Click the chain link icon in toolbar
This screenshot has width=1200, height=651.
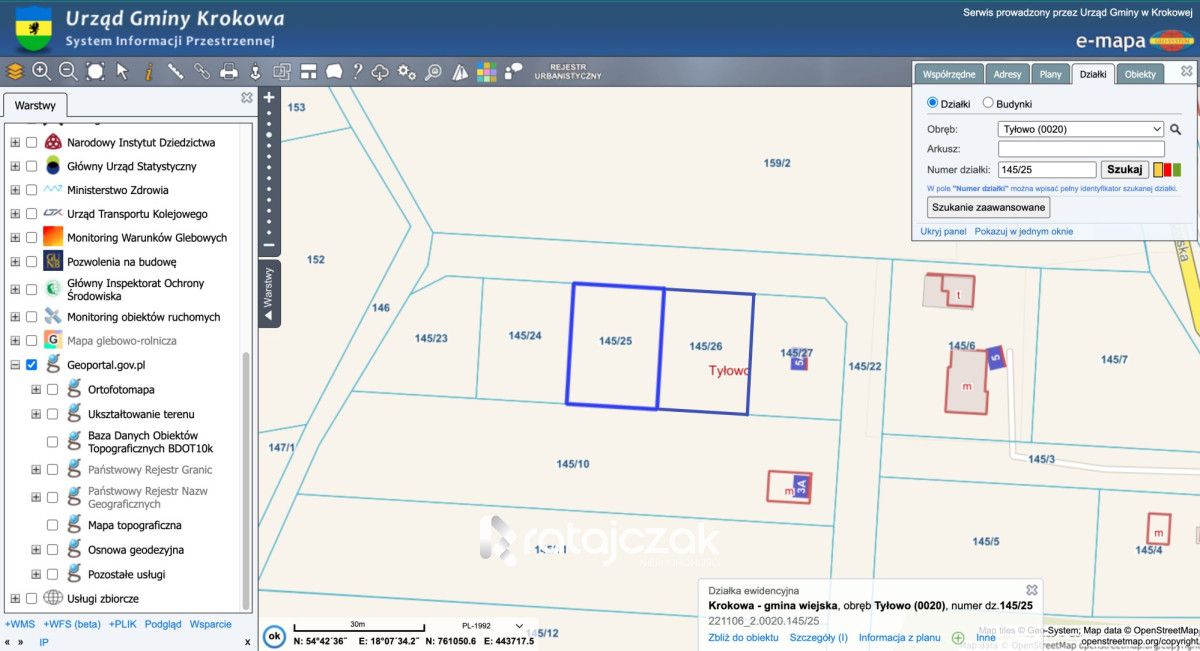coord(202,71)
